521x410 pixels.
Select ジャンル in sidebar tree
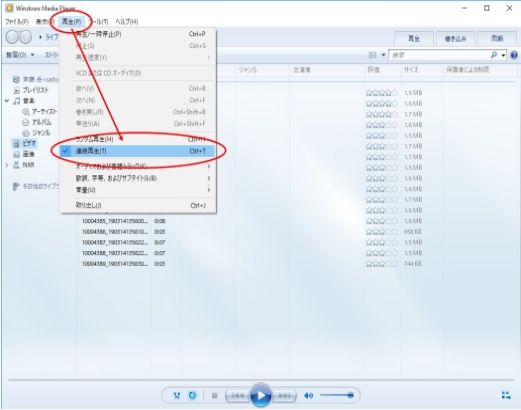[36, 133]
